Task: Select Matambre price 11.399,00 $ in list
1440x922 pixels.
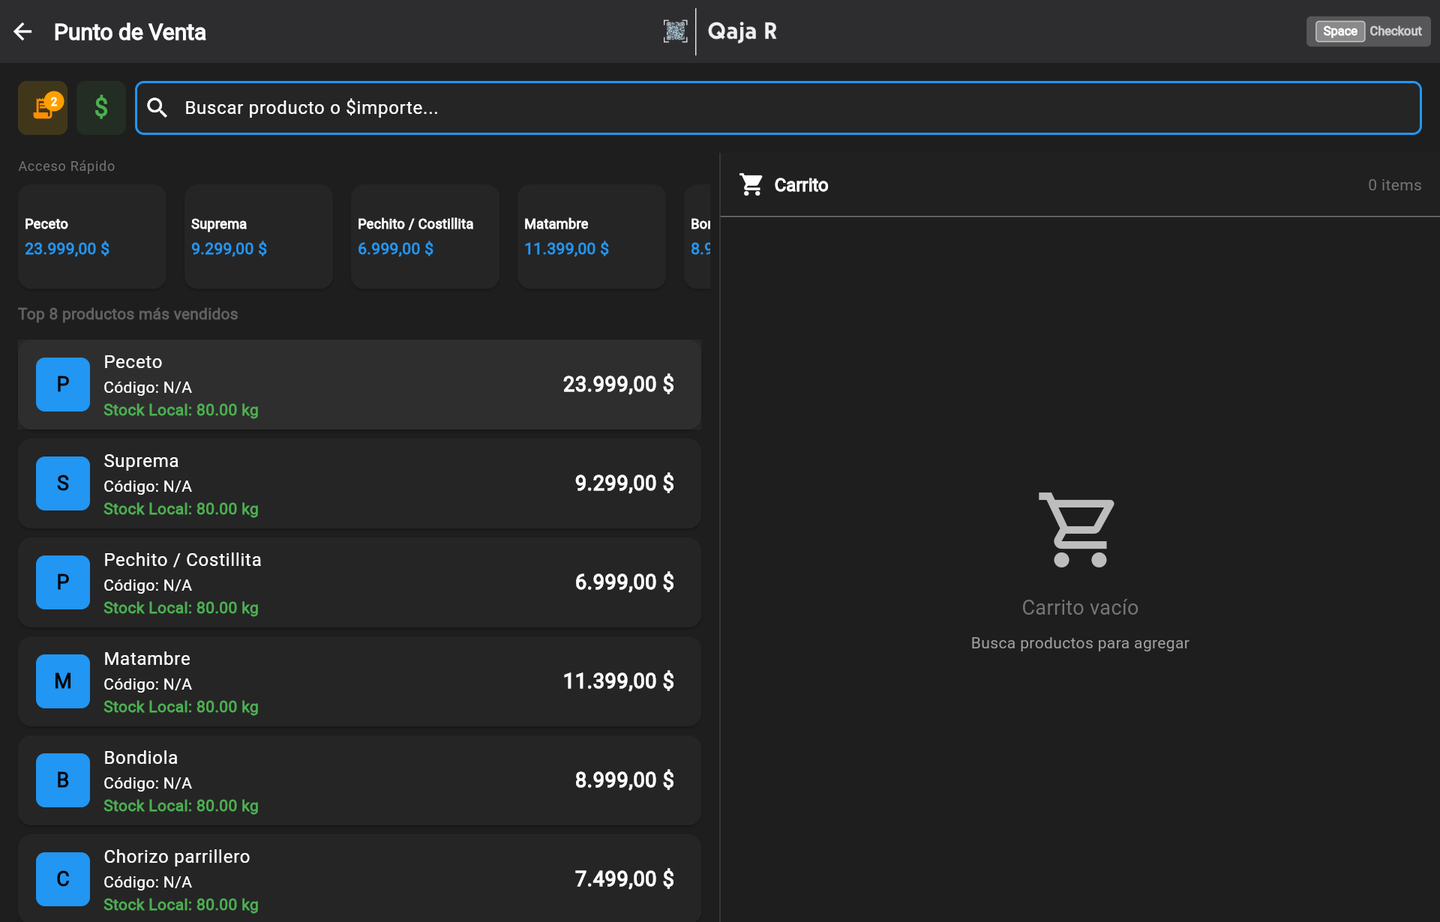Action: (x=618, y=681)
